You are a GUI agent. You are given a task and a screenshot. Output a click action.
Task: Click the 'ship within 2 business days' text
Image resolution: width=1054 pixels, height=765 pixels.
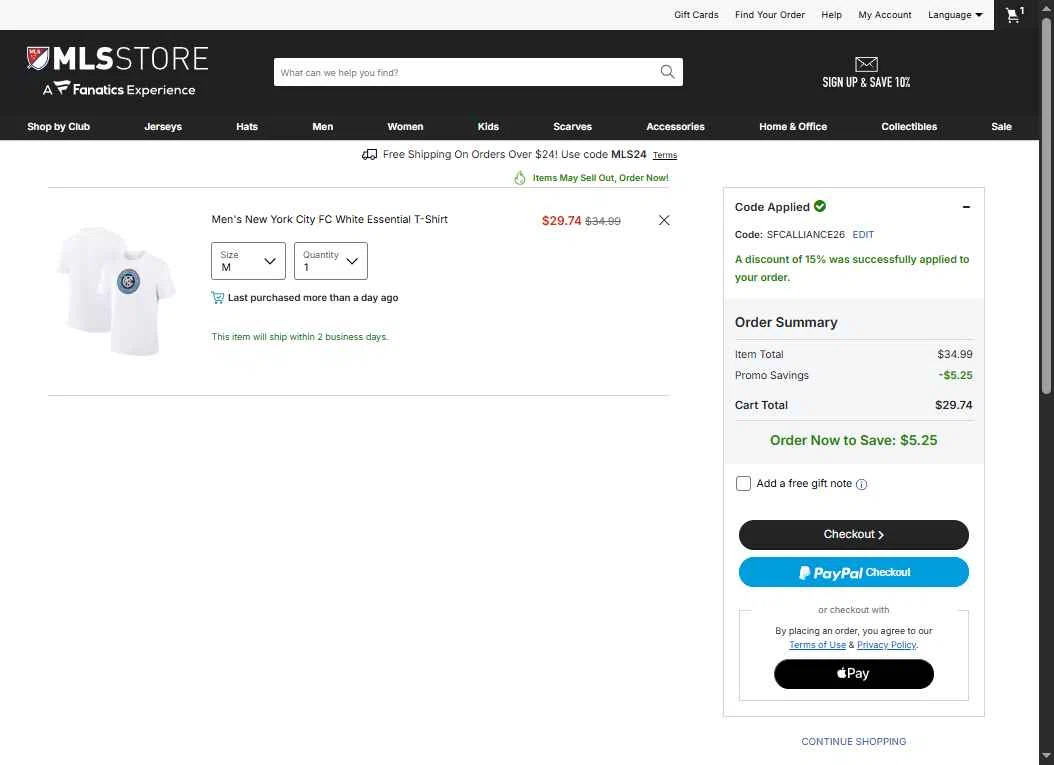pos(300,337)
